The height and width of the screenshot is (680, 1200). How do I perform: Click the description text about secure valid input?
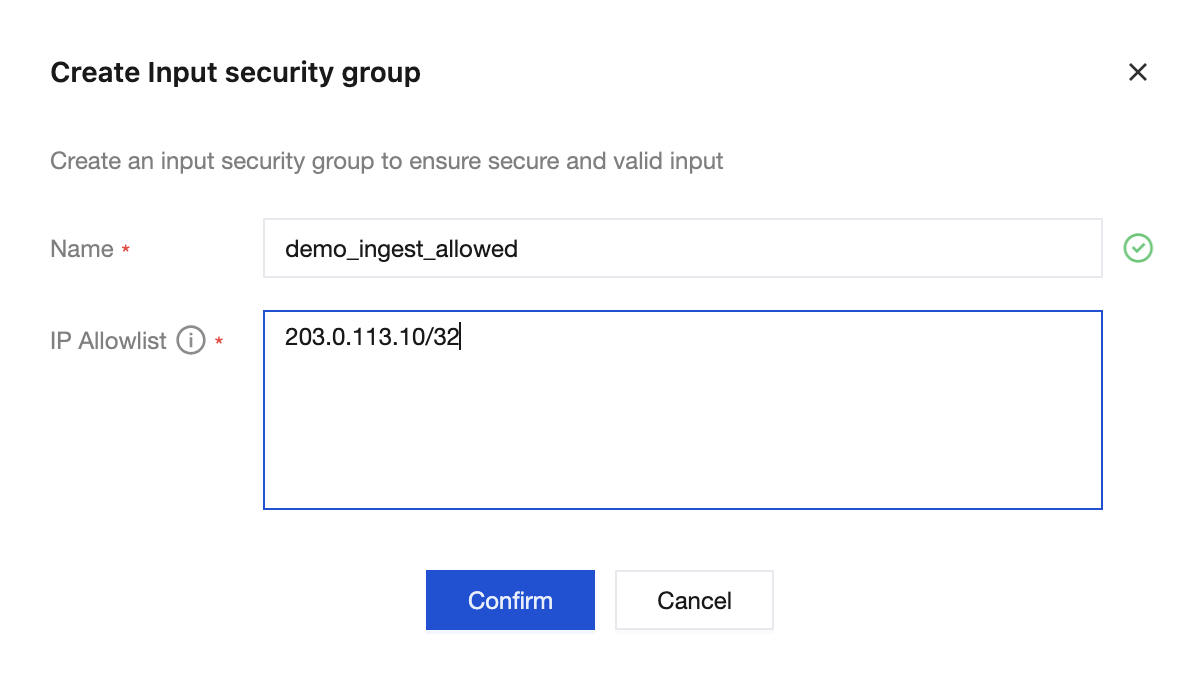coord(387,160)
